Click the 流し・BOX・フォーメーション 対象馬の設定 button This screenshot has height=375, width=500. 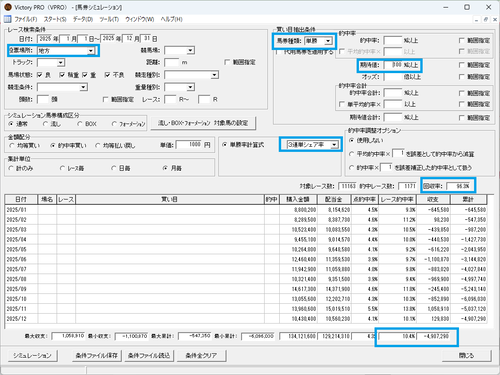pyautogui.click(x=203, y=123)
